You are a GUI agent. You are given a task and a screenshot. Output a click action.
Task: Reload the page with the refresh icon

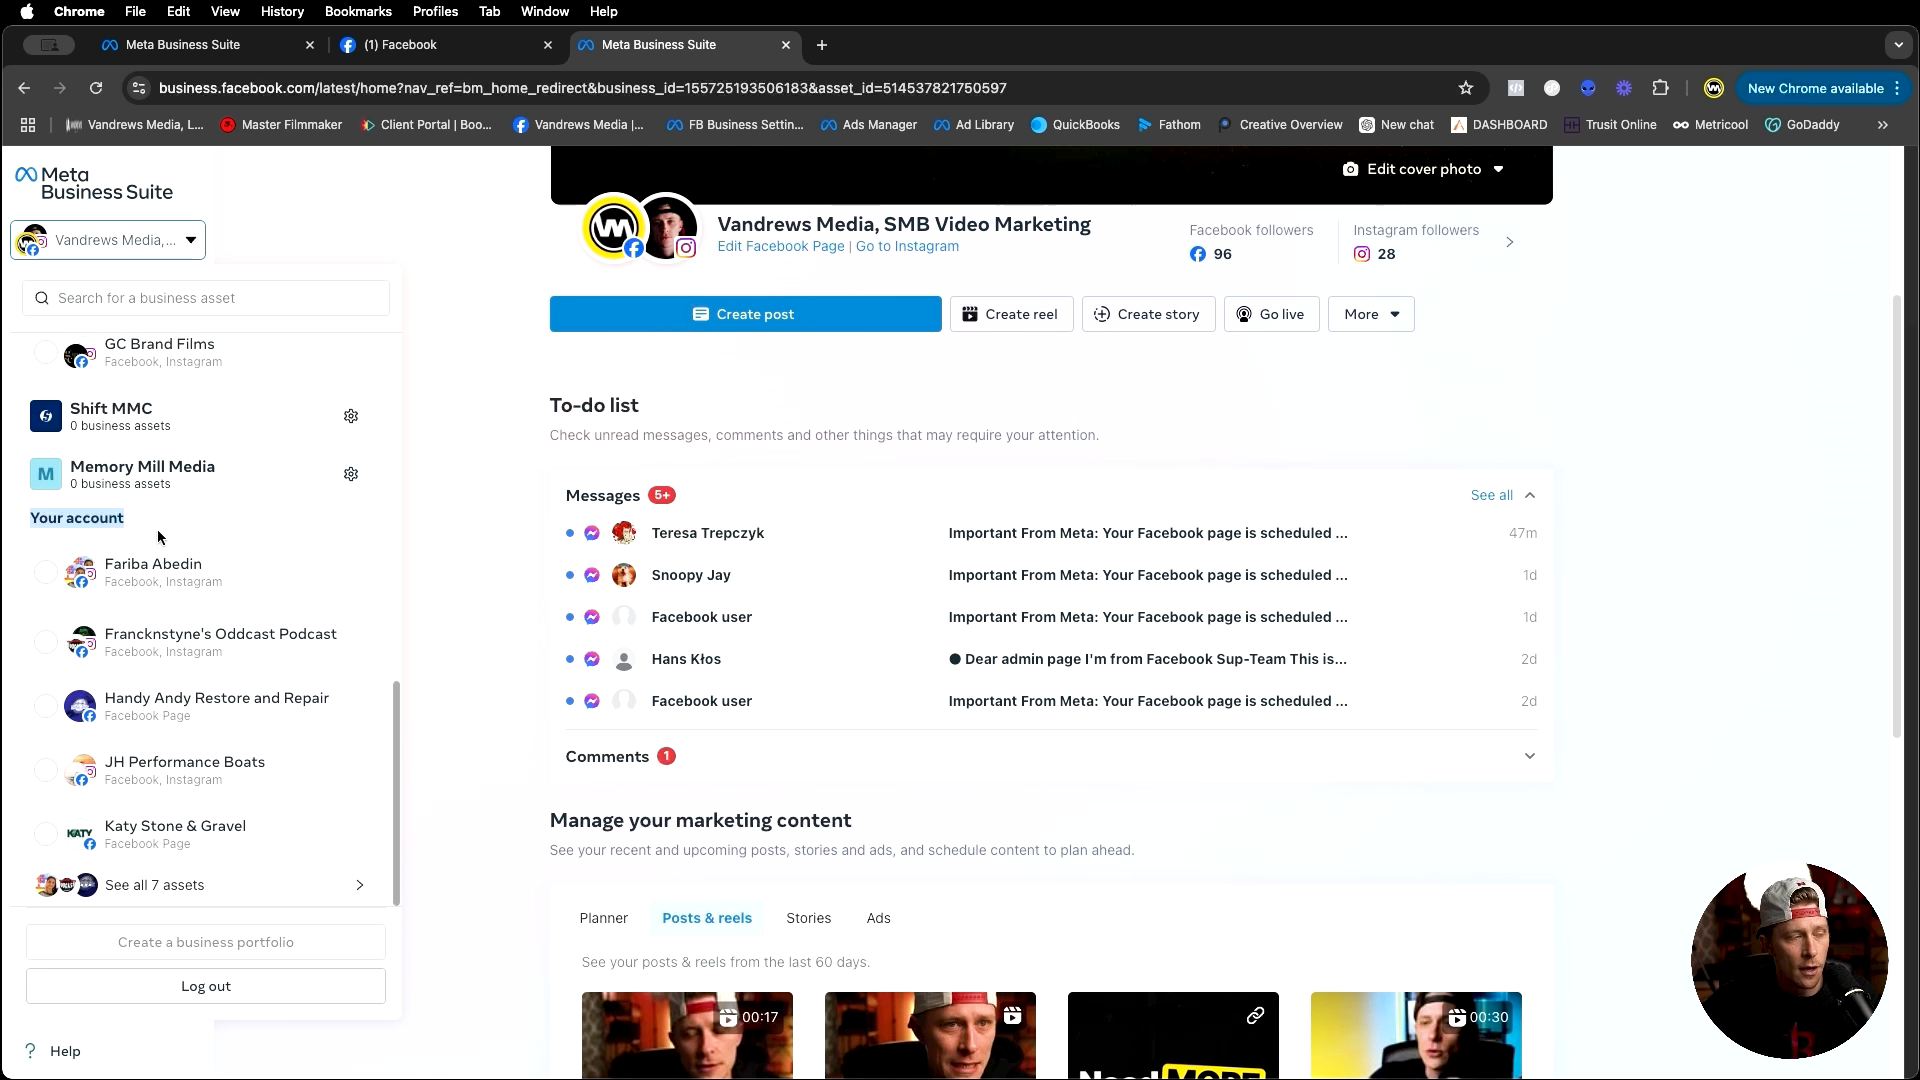point(96,88)
